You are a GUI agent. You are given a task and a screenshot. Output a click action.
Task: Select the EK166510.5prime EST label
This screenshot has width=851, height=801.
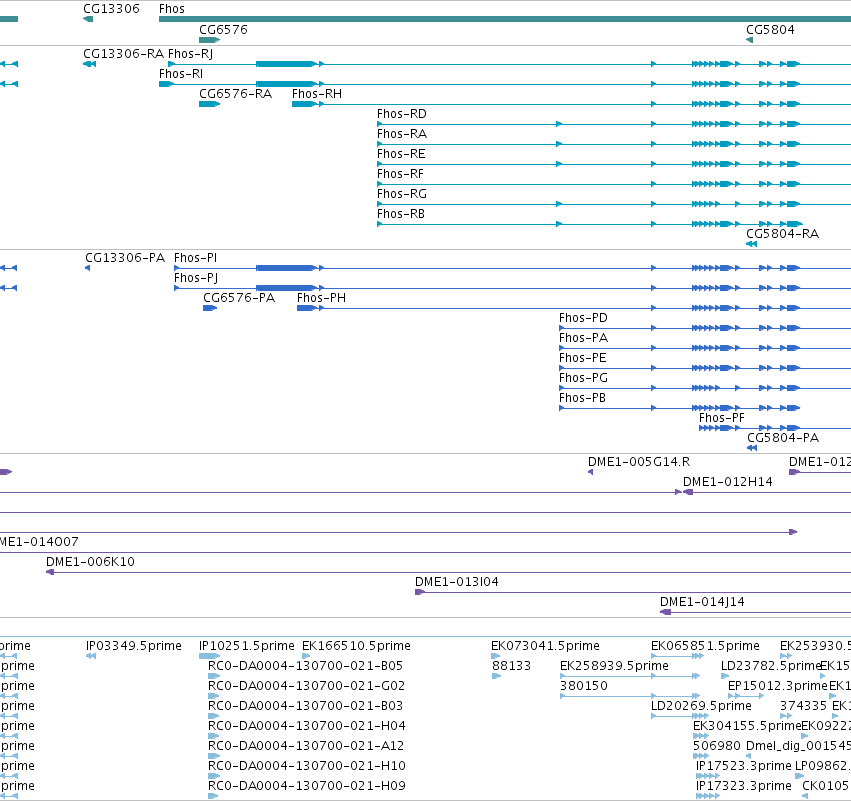[356, 646]
